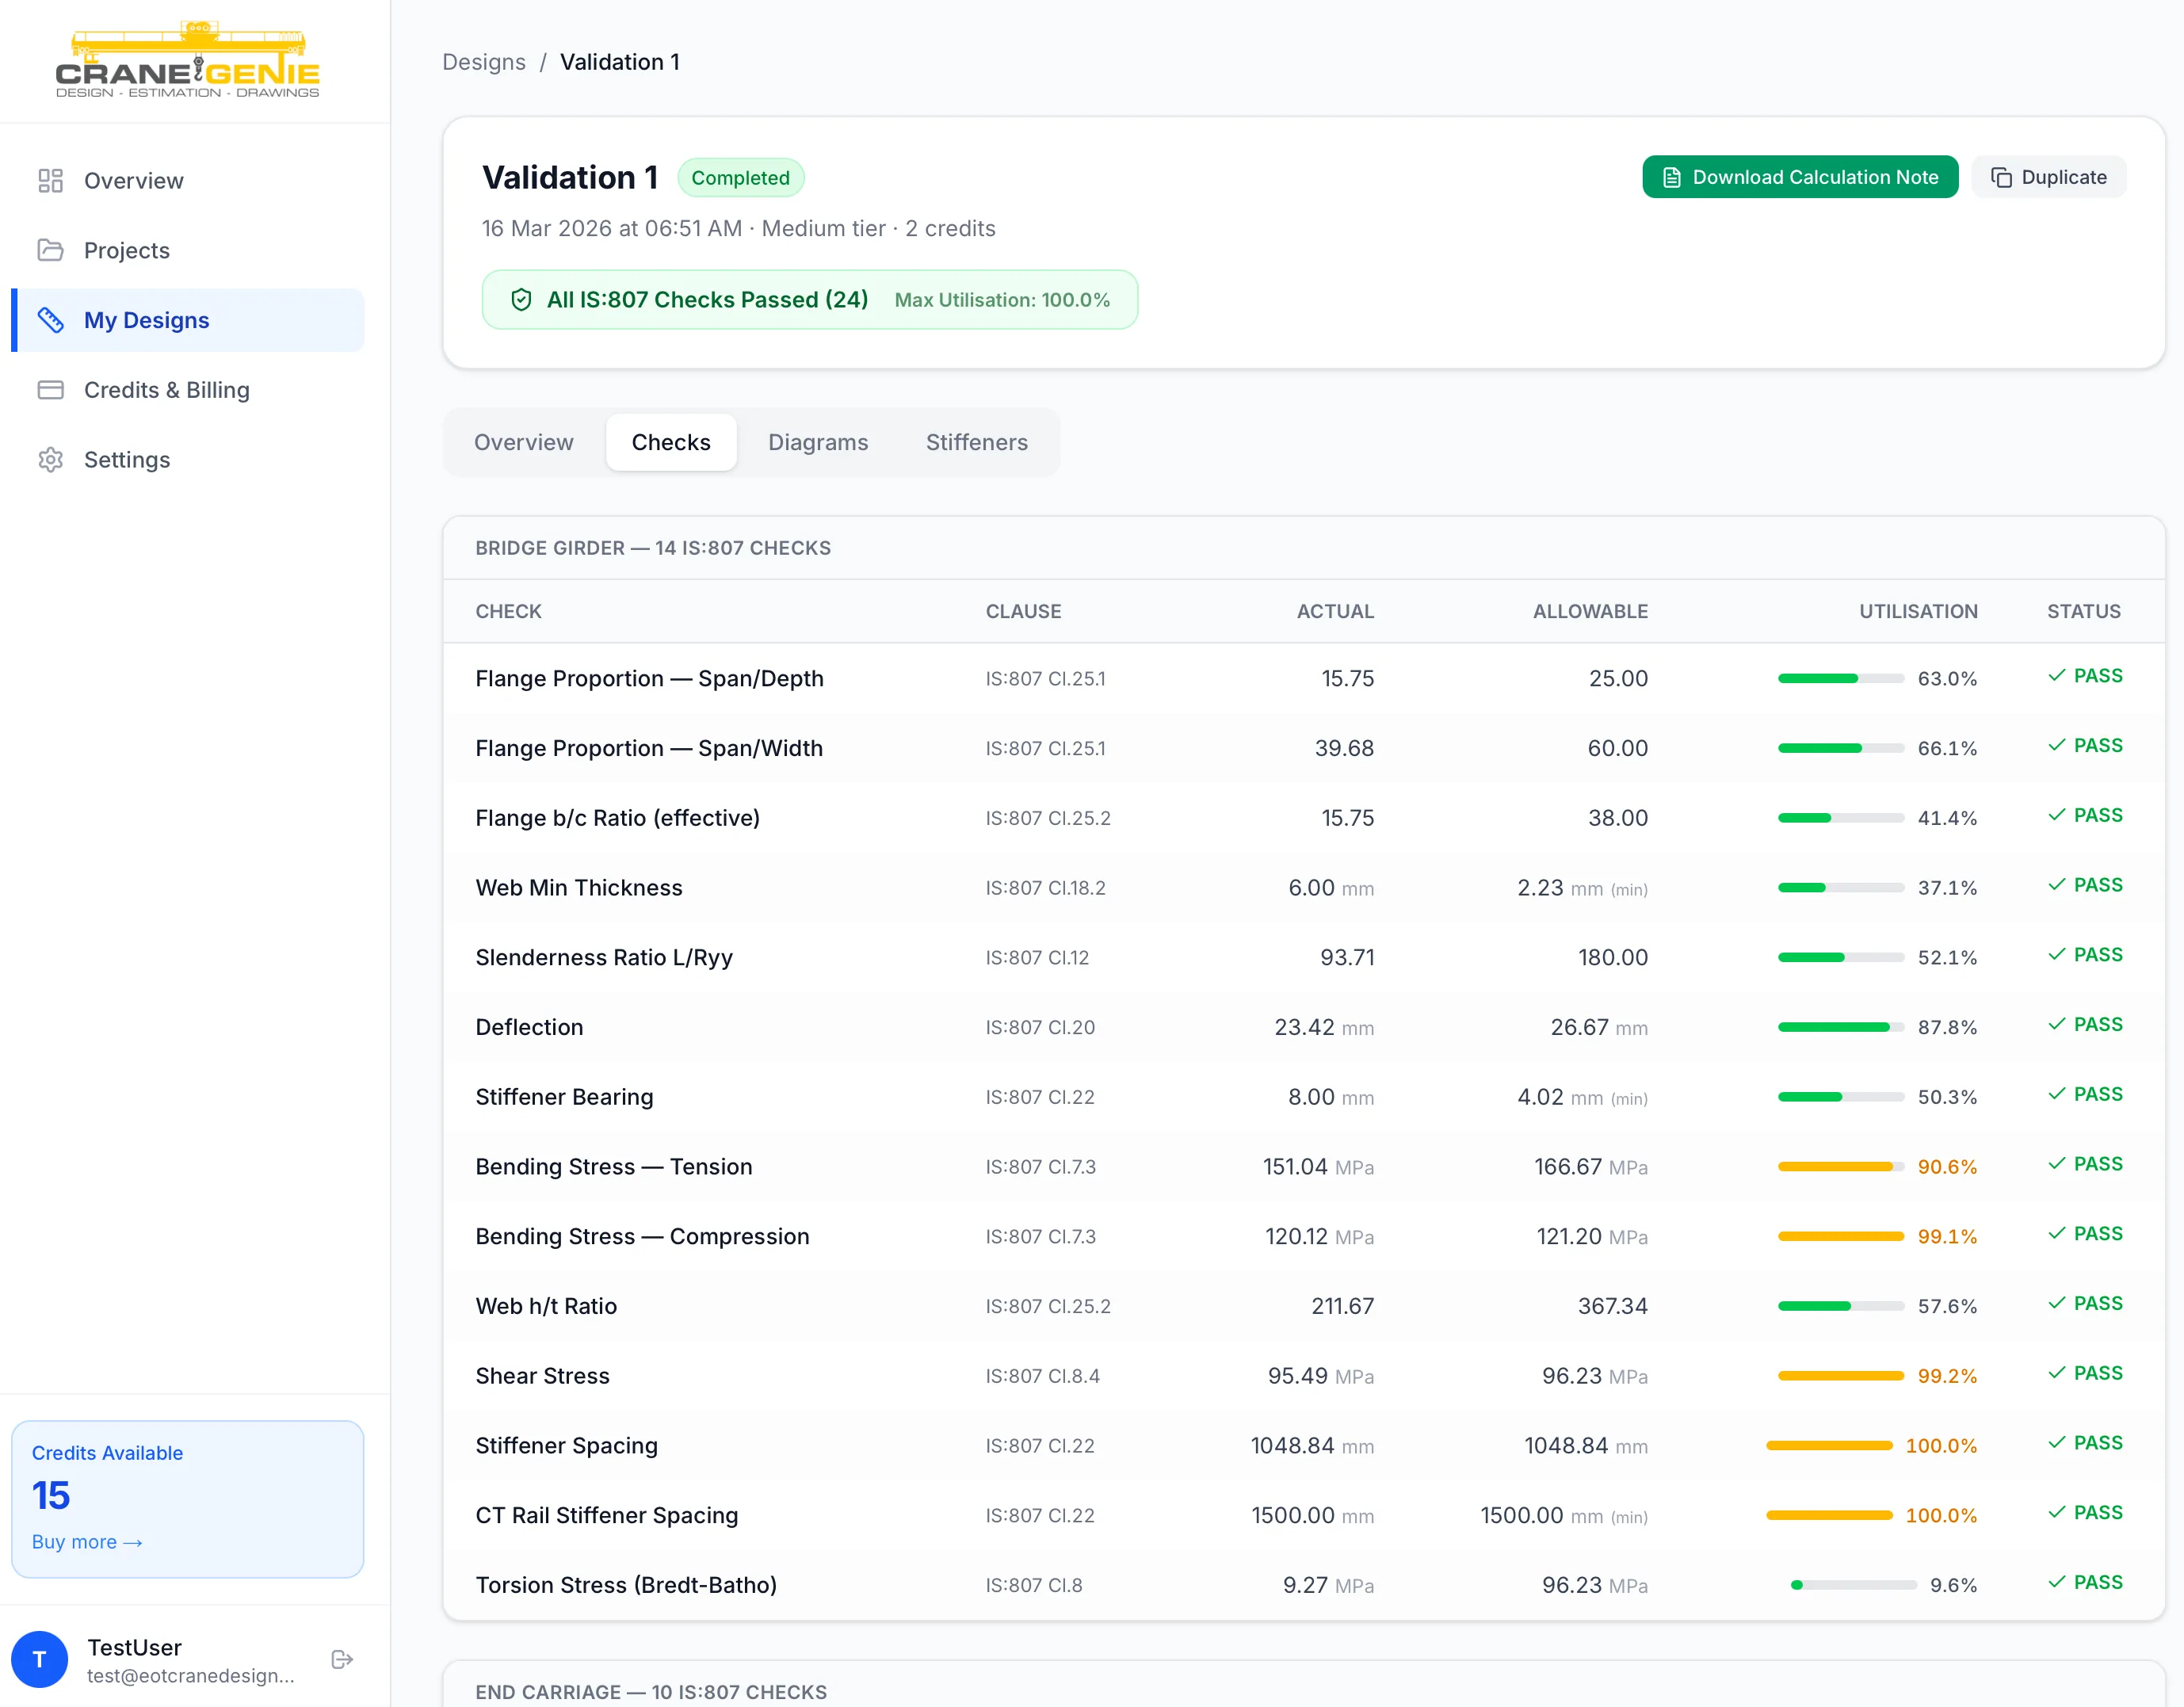Click the CHECK column header
Image resolution: width=2184 pixels, height=1707 pixels.
click(x=509, y=611)
